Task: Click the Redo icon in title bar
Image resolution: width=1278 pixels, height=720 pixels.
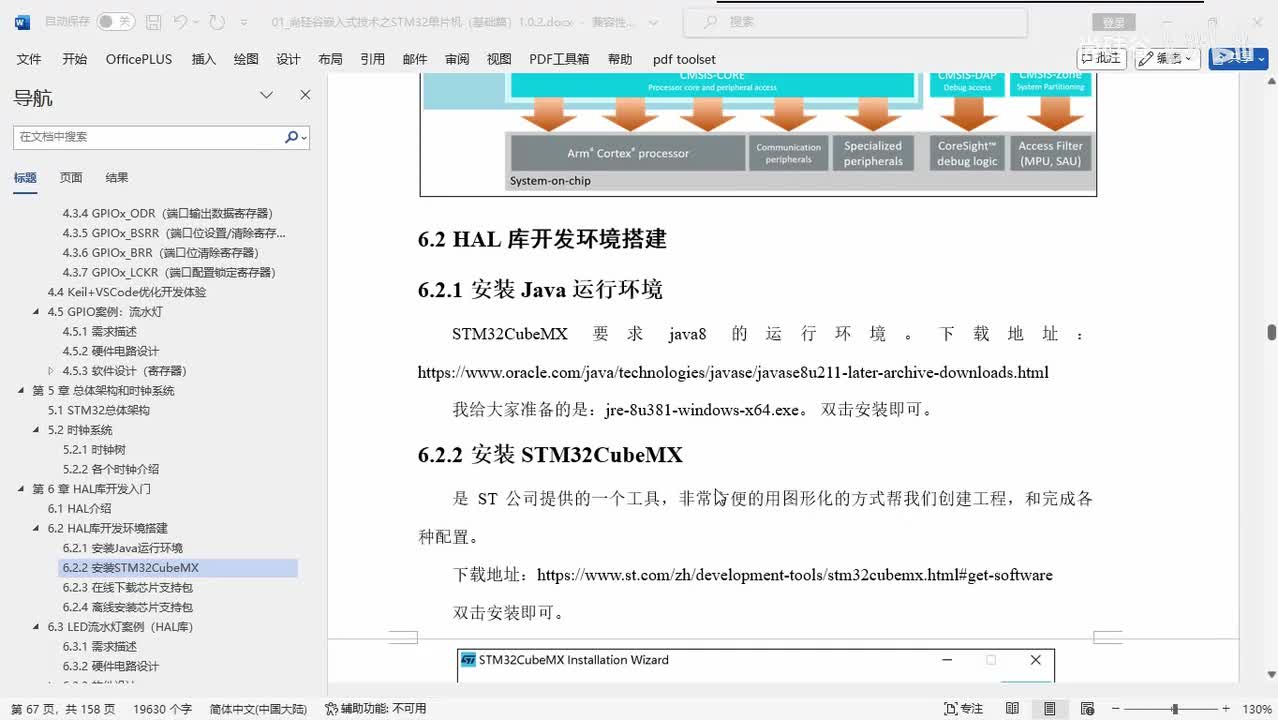Action: (x=217, y=21)
